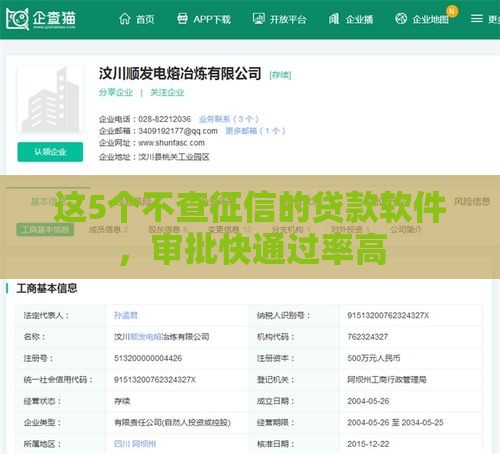This screenshot has height=454, width=500.
Task: Select the 对外投资 sub-tab
Action: (x=350, y=229)
